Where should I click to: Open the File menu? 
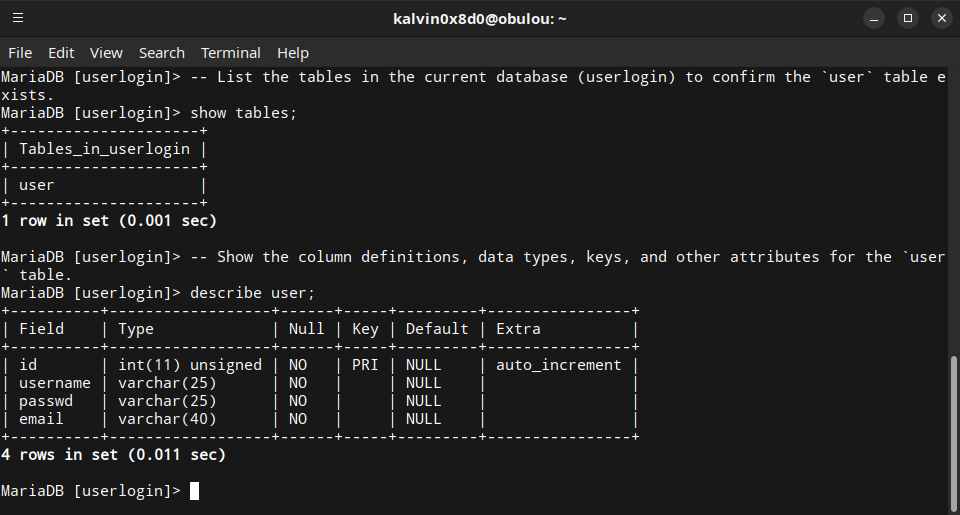pyautogui.click(x=20, y=53)
